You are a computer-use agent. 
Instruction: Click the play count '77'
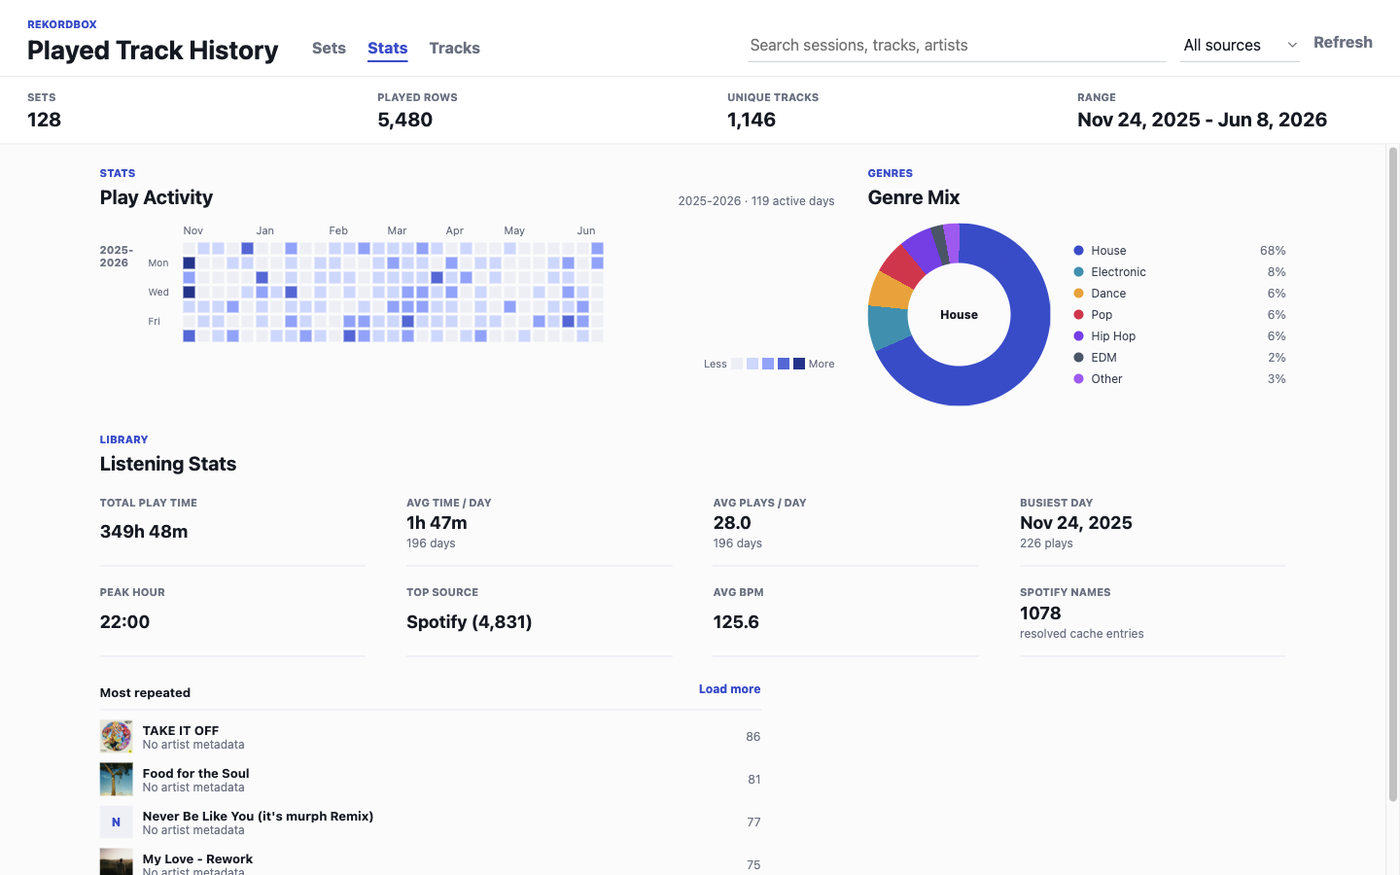pyautogui.click(x=754, y=822)
